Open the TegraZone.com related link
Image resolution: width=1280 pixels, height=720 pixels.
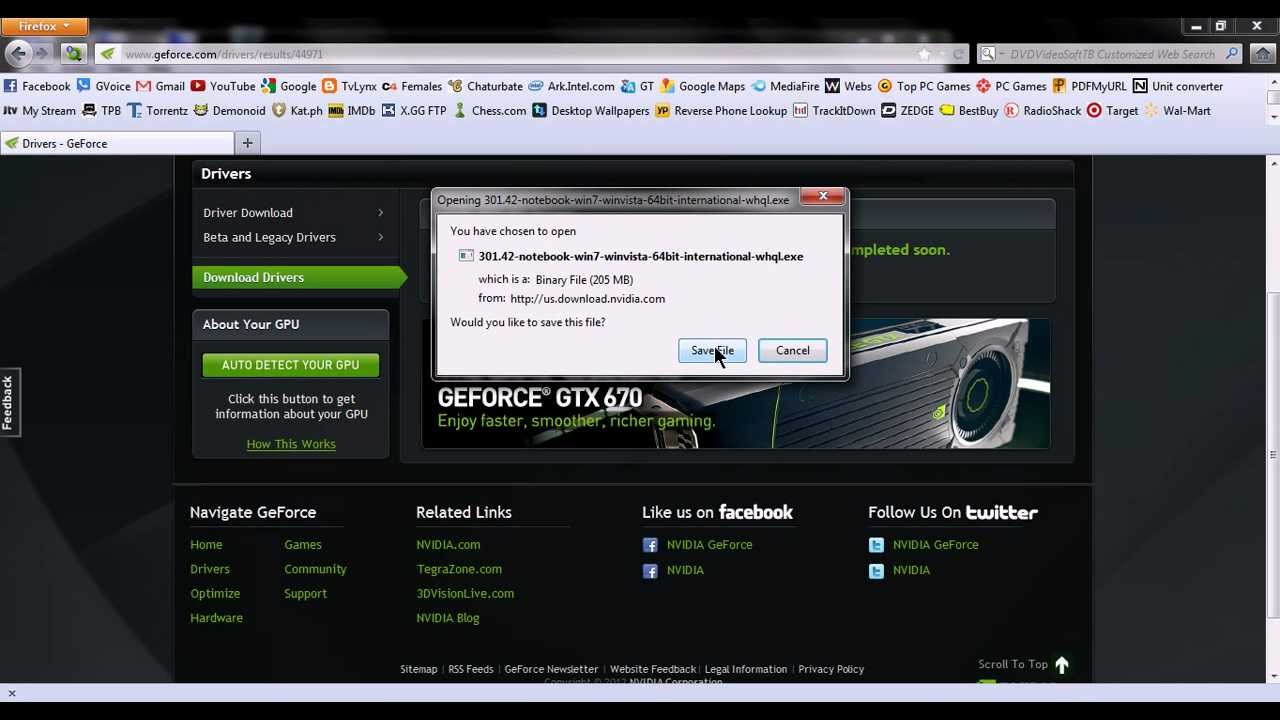point(459,569)
